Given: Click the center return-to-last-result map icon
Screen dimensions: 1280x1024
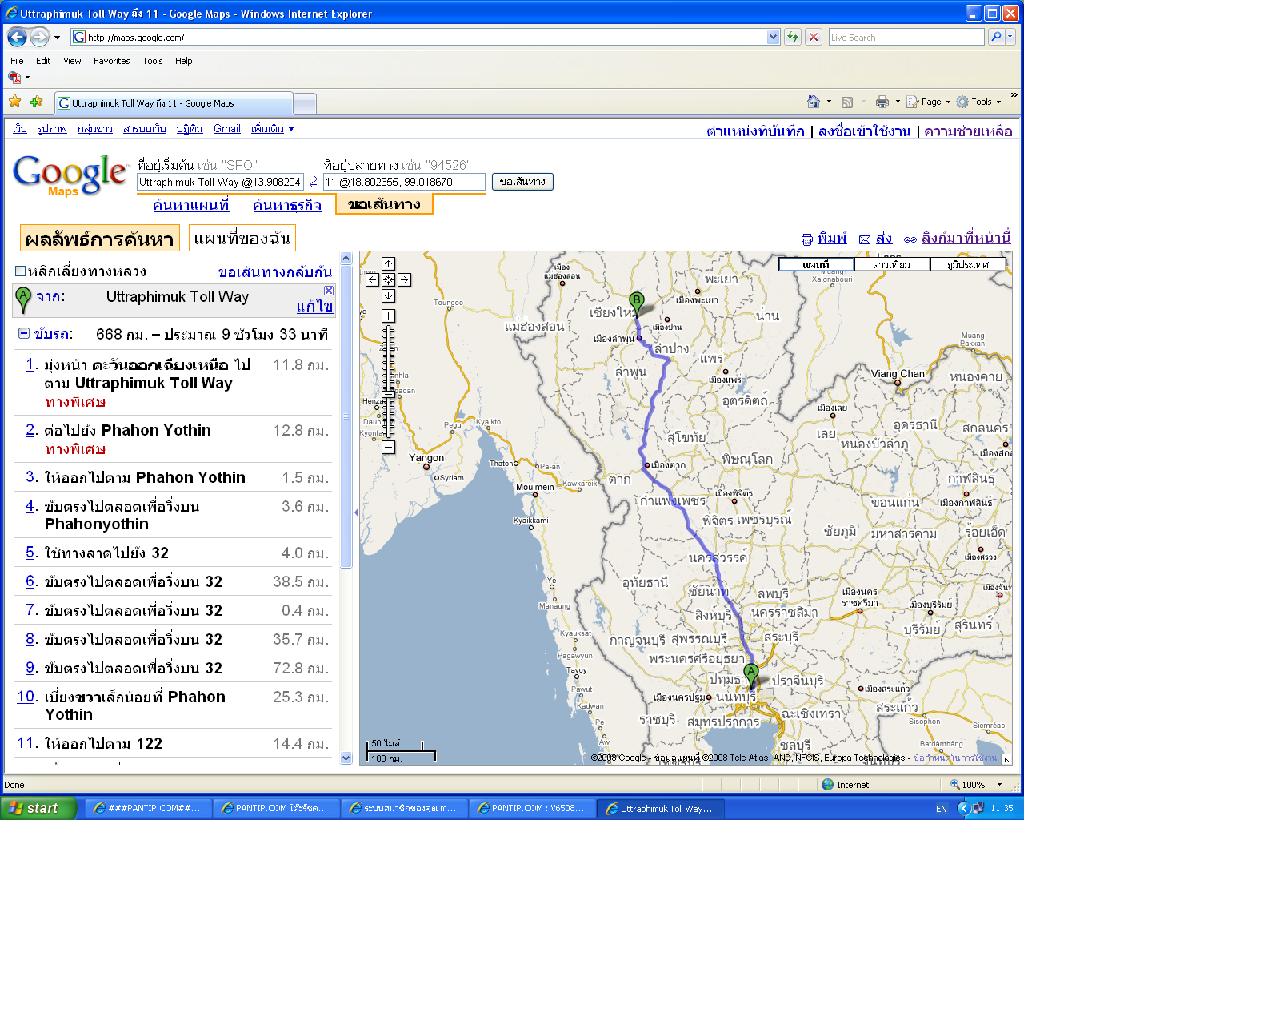Looking at the screenshot, I should (389, 280).
